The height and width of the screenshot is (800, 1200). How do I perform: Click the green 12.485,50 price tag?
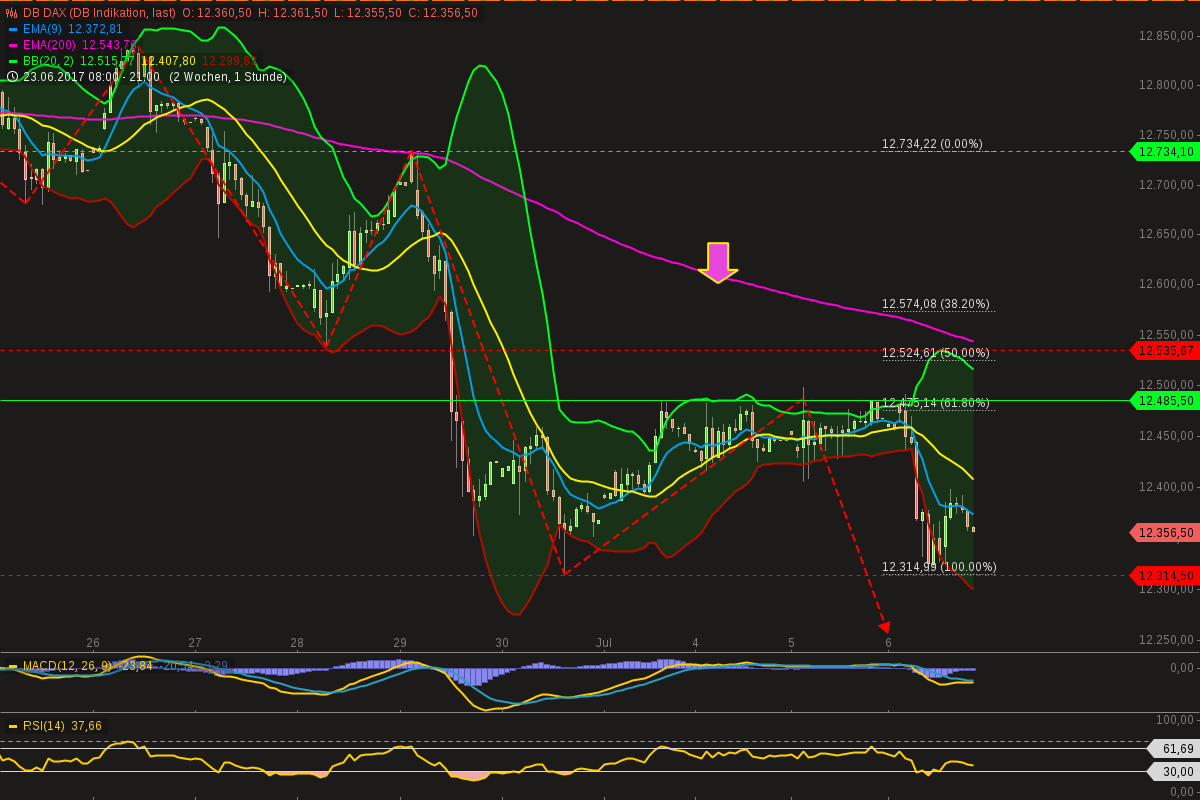click(1163, 400)
